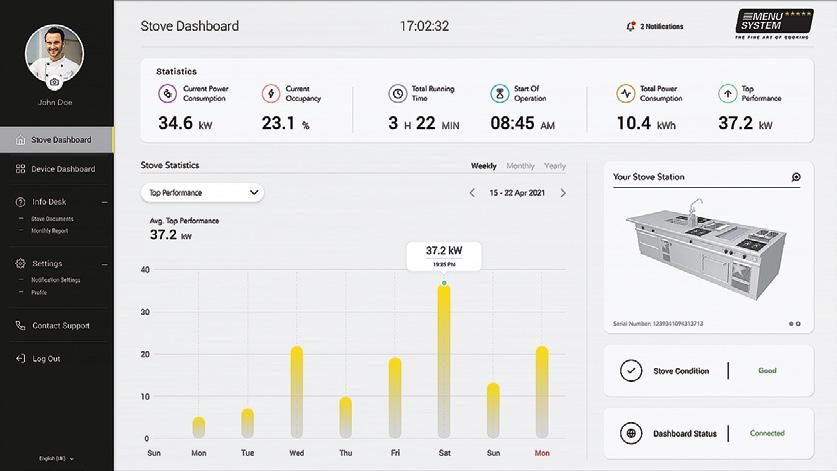This screenshot has width=837, height=471.
Task: Click the Friday bar in chart
Action: point(395,398)
